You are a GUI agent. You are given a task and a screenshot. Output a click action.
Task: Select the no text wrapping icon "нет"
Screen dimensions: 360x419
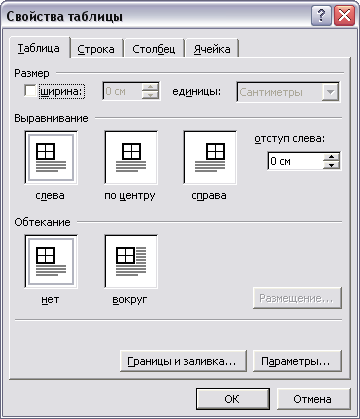pos(51,261)
